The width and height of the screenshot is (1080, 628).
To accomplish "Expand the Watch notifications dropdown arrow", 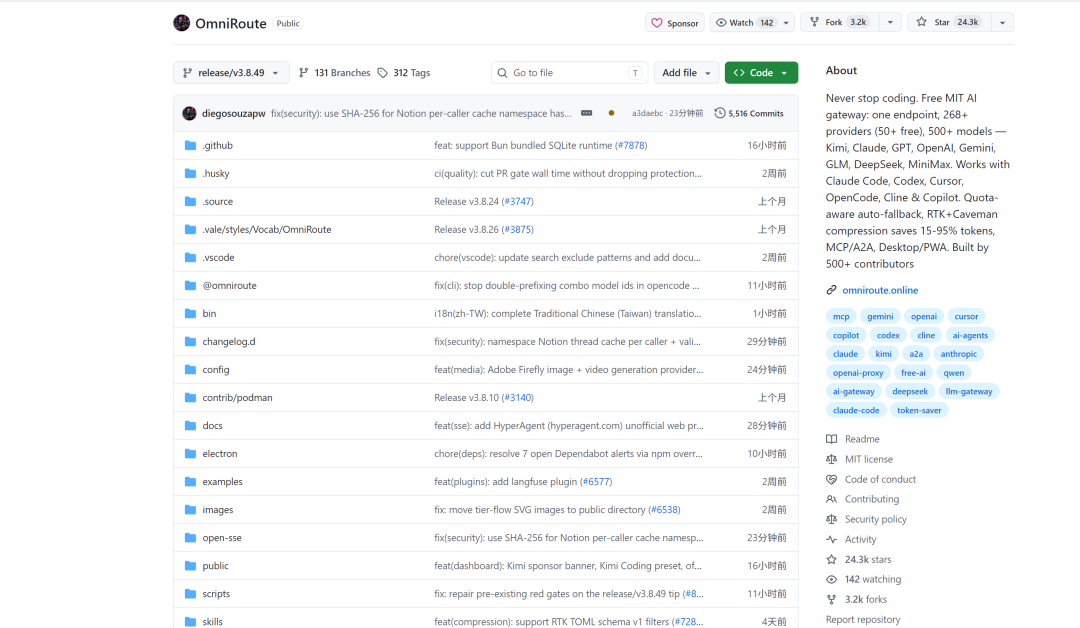I will [786, 23].
